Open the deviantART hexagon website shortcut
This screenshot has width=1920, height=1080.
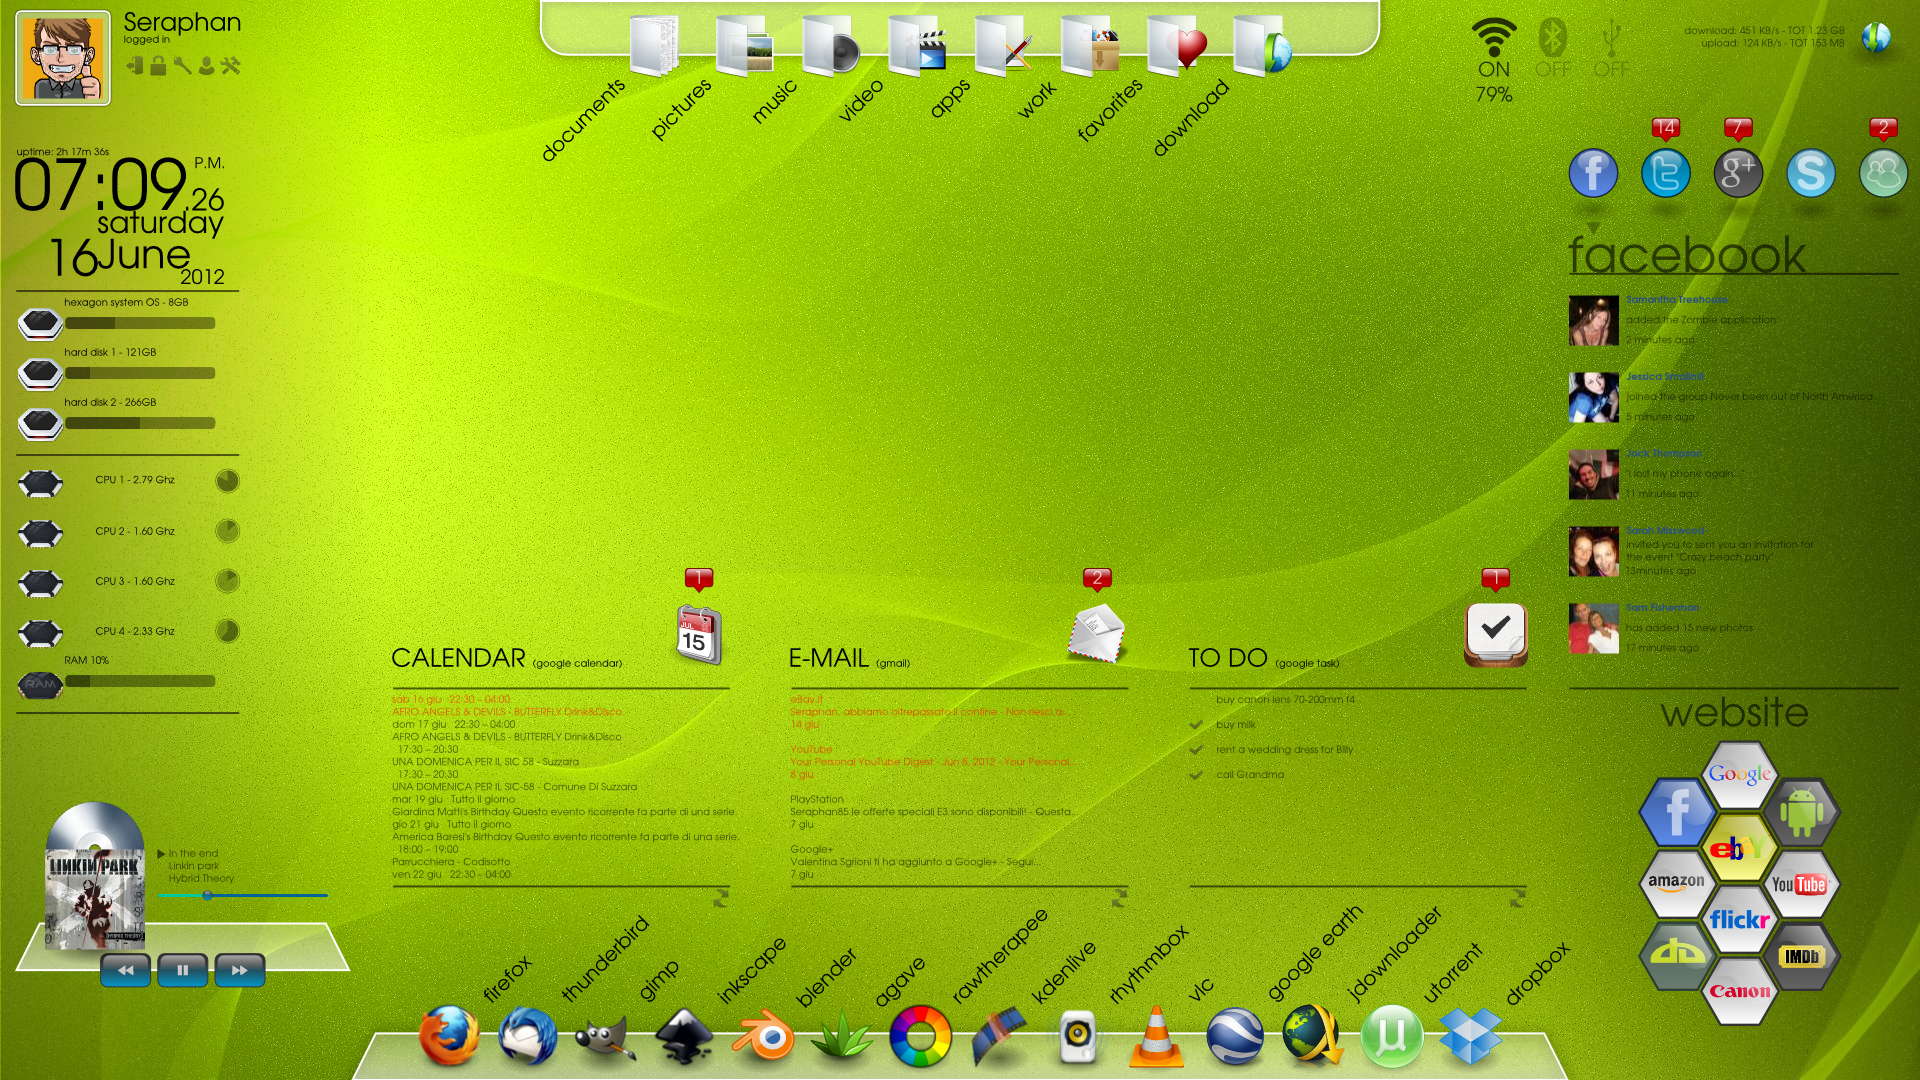(1677, 955)
